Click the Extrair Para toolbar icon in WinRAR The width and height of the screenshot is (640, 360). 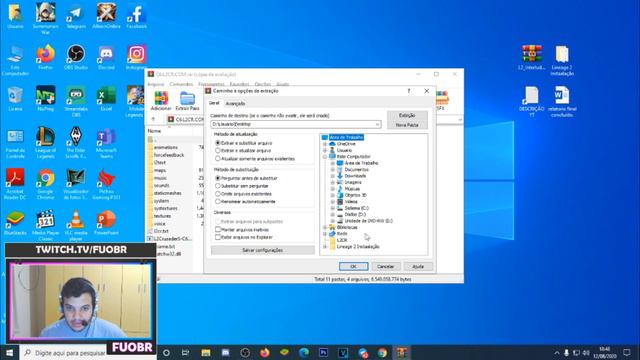(187, 101)
